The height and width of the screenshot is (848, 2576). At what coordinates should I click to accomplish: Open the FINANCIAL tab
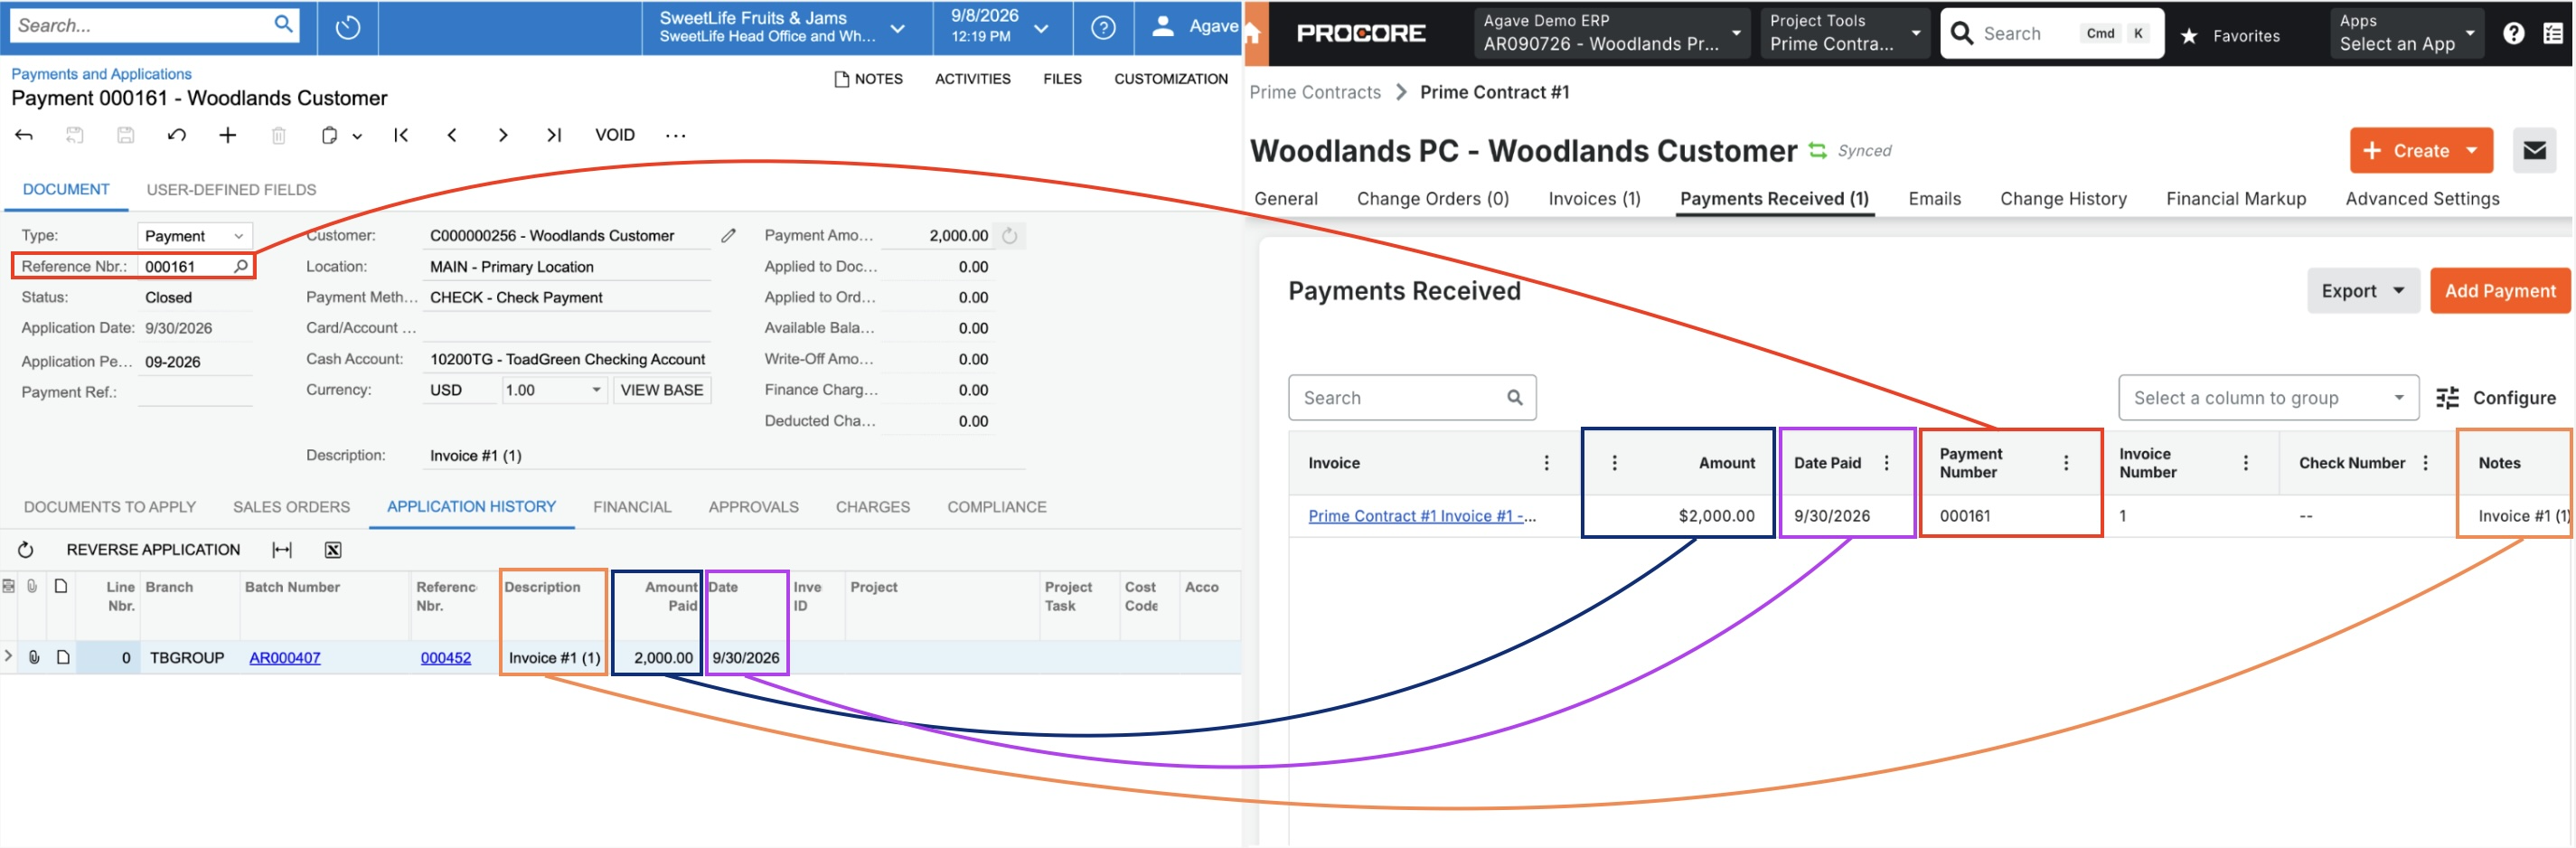(632, 507)
